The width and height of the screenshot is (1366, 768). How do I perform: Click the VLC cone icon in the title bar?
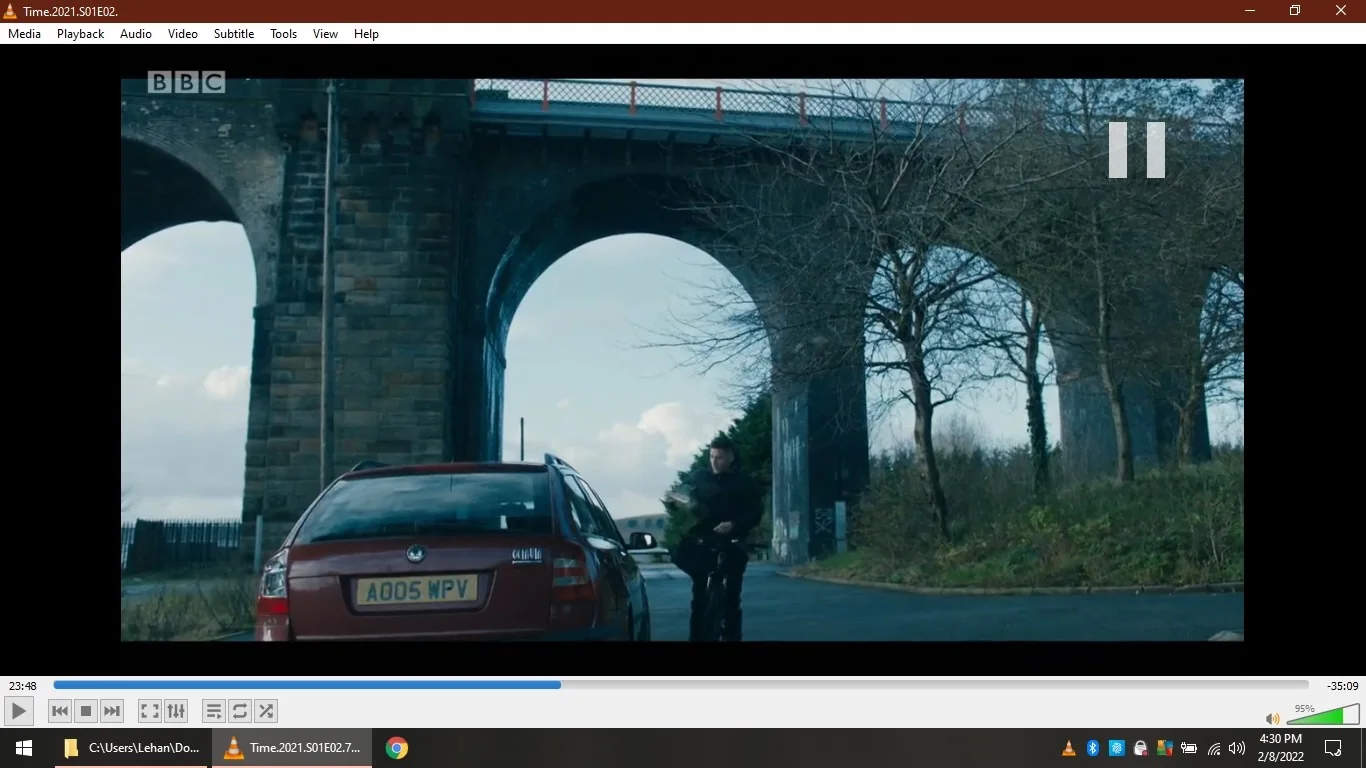pos(11,11)
